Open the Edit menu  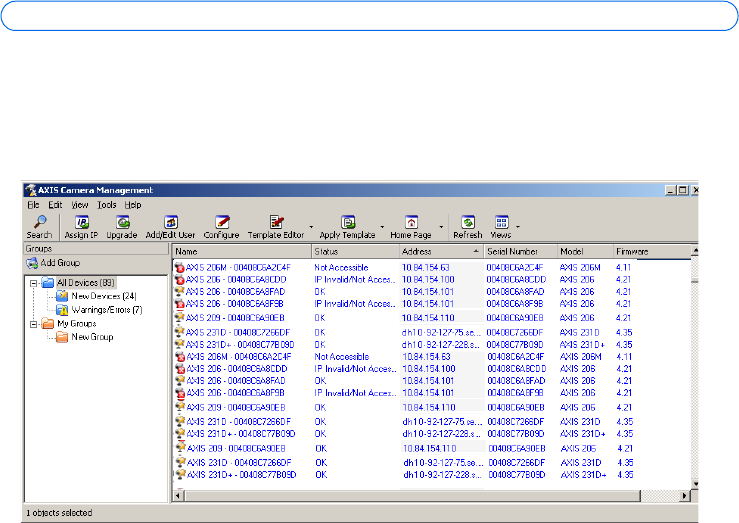pos(55,205)
